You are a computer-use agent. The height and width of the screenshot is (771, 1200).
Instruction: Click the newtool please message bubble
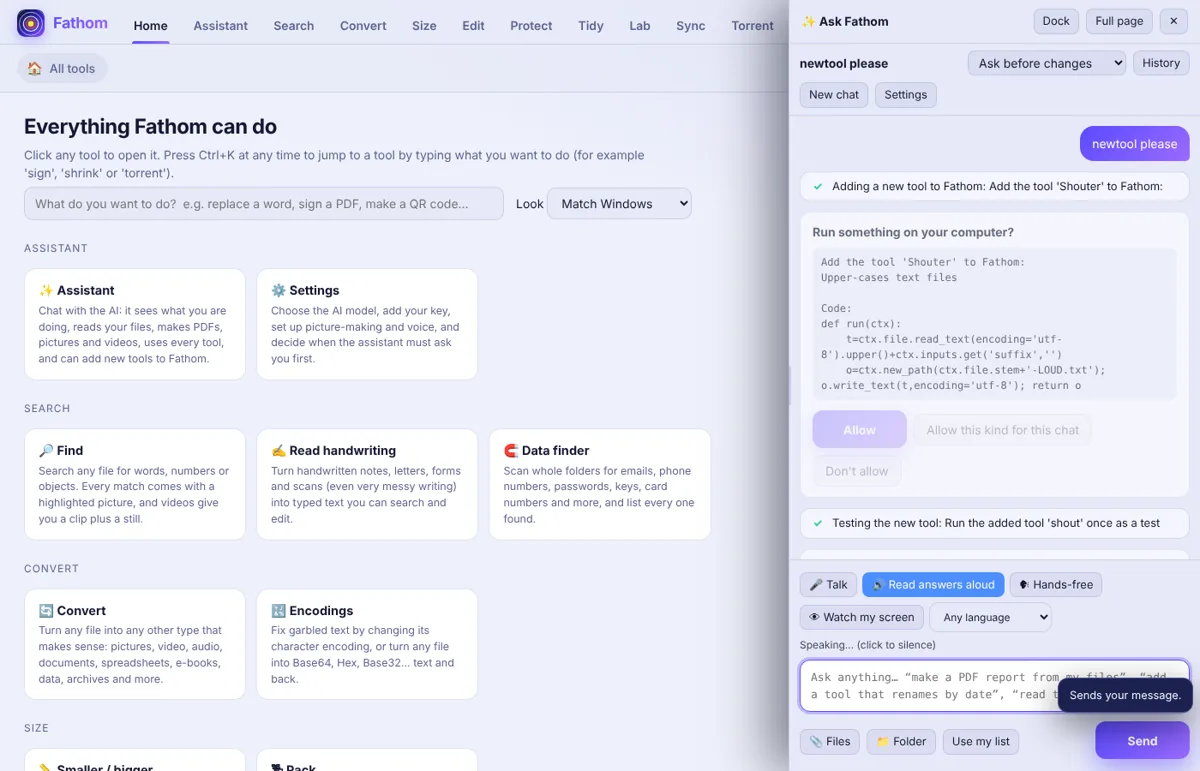[1134, 144]
